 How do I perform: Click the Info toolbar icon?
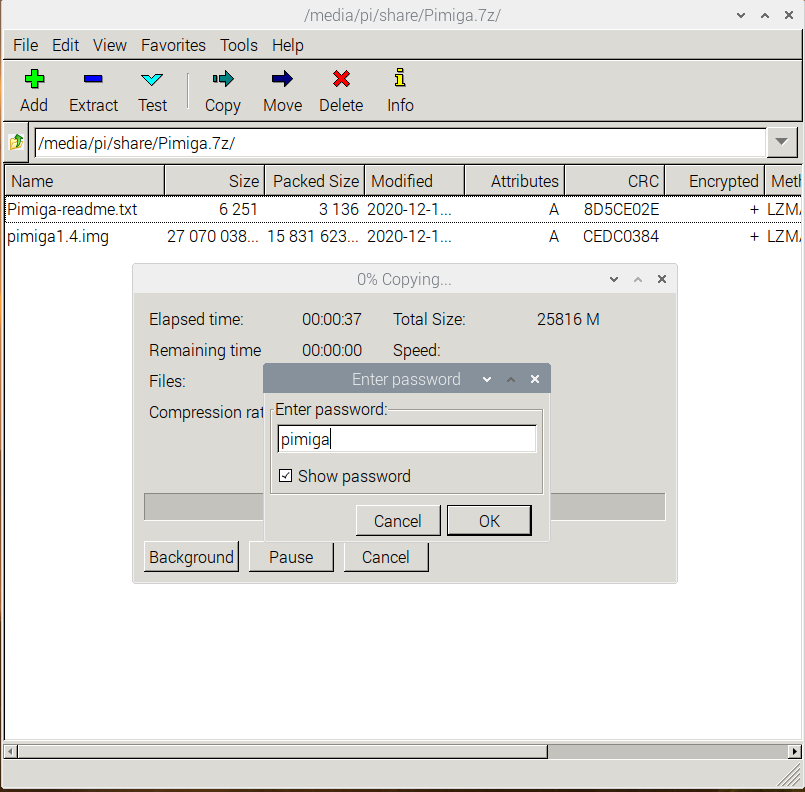(x=400, y=78)
